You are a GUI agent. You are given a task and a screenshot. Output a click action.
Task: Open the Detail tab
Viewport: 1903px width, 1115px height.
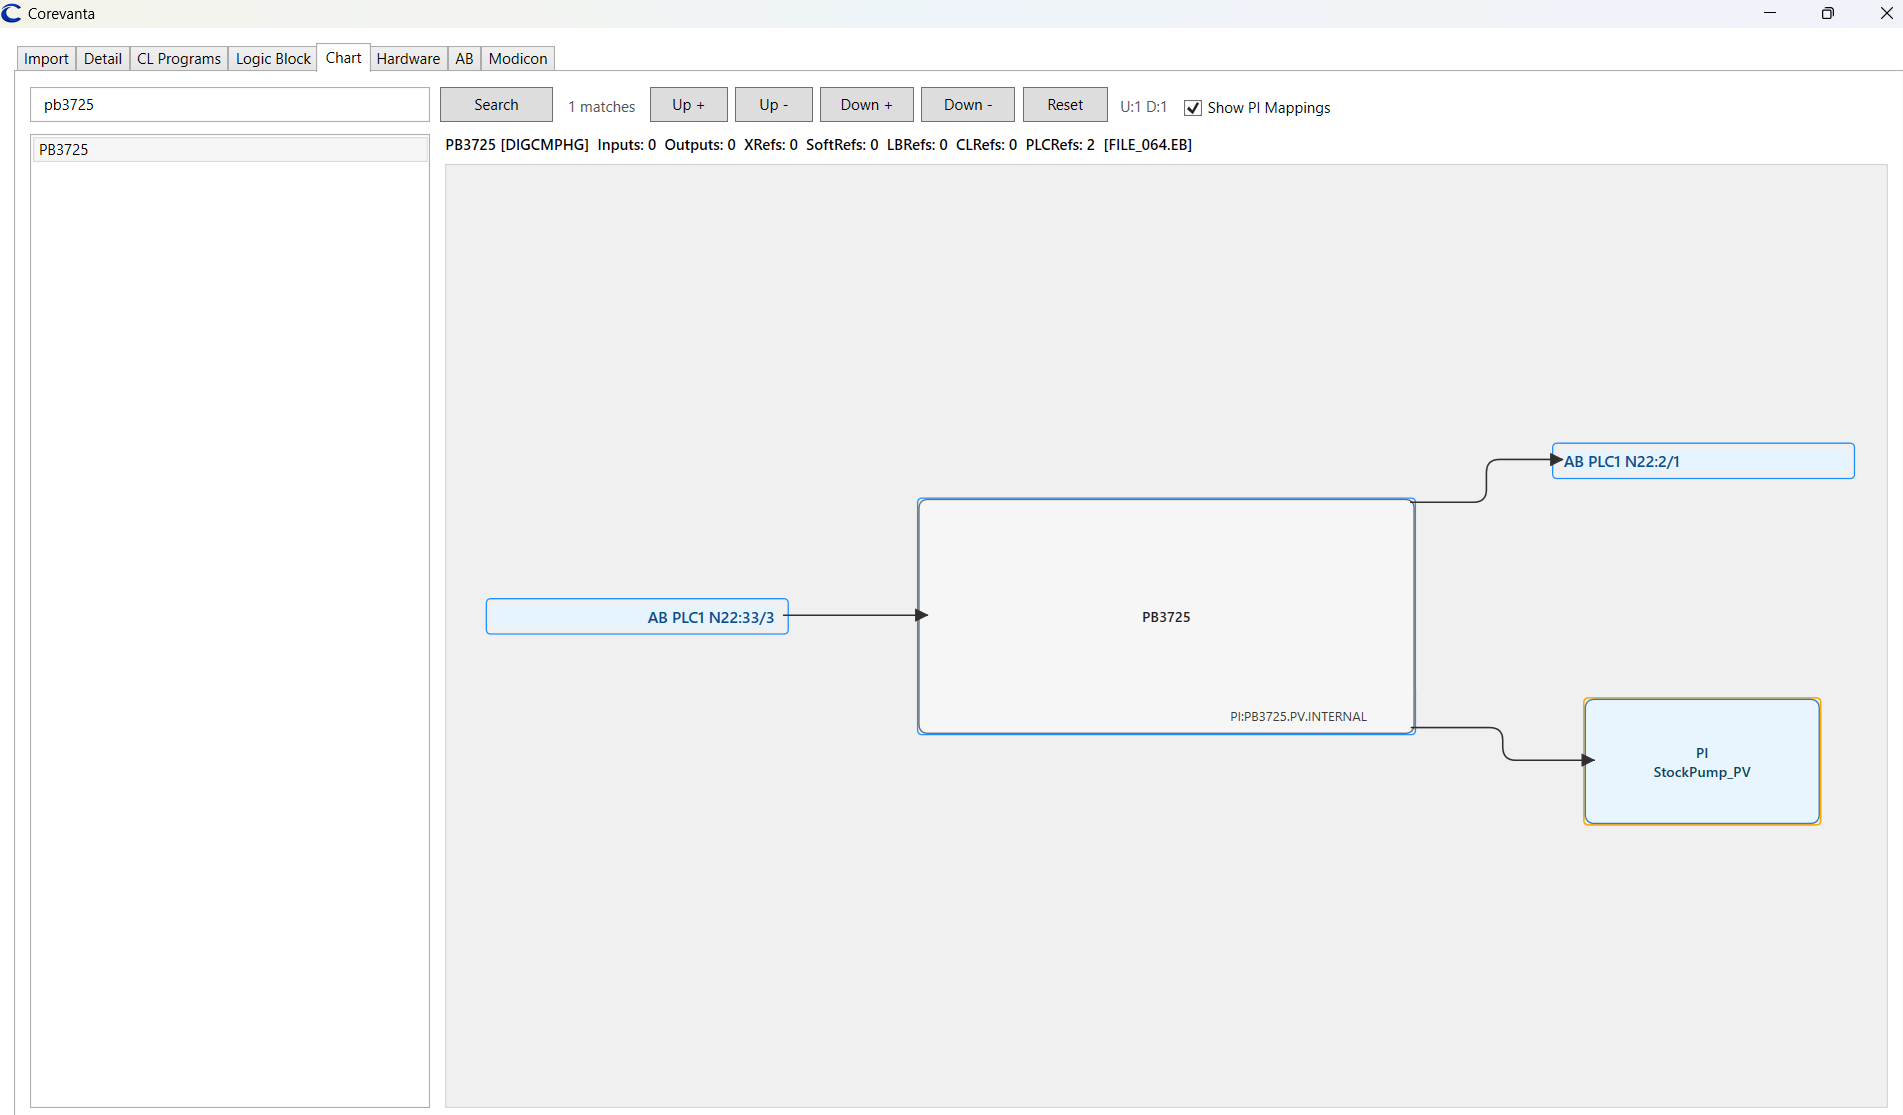tap(102, 58)
